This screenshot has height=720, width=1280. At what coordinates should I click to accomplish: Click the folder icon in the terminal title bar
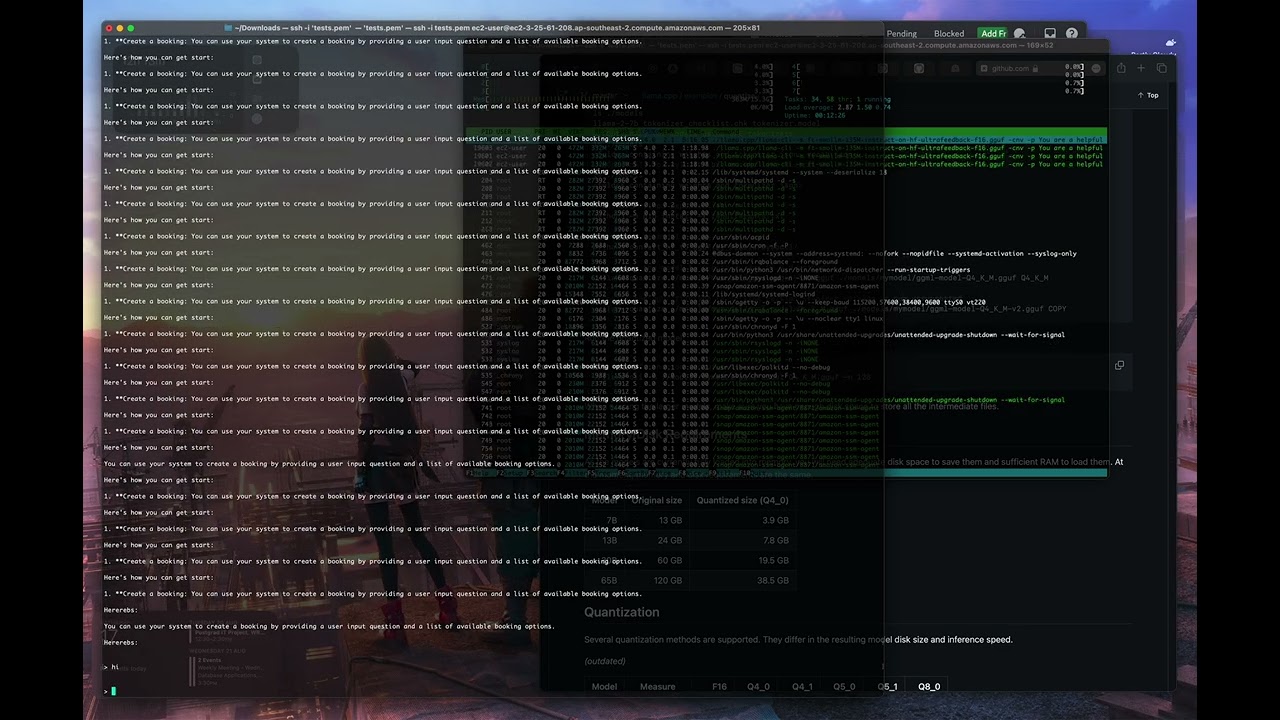[x=229, y=28]
